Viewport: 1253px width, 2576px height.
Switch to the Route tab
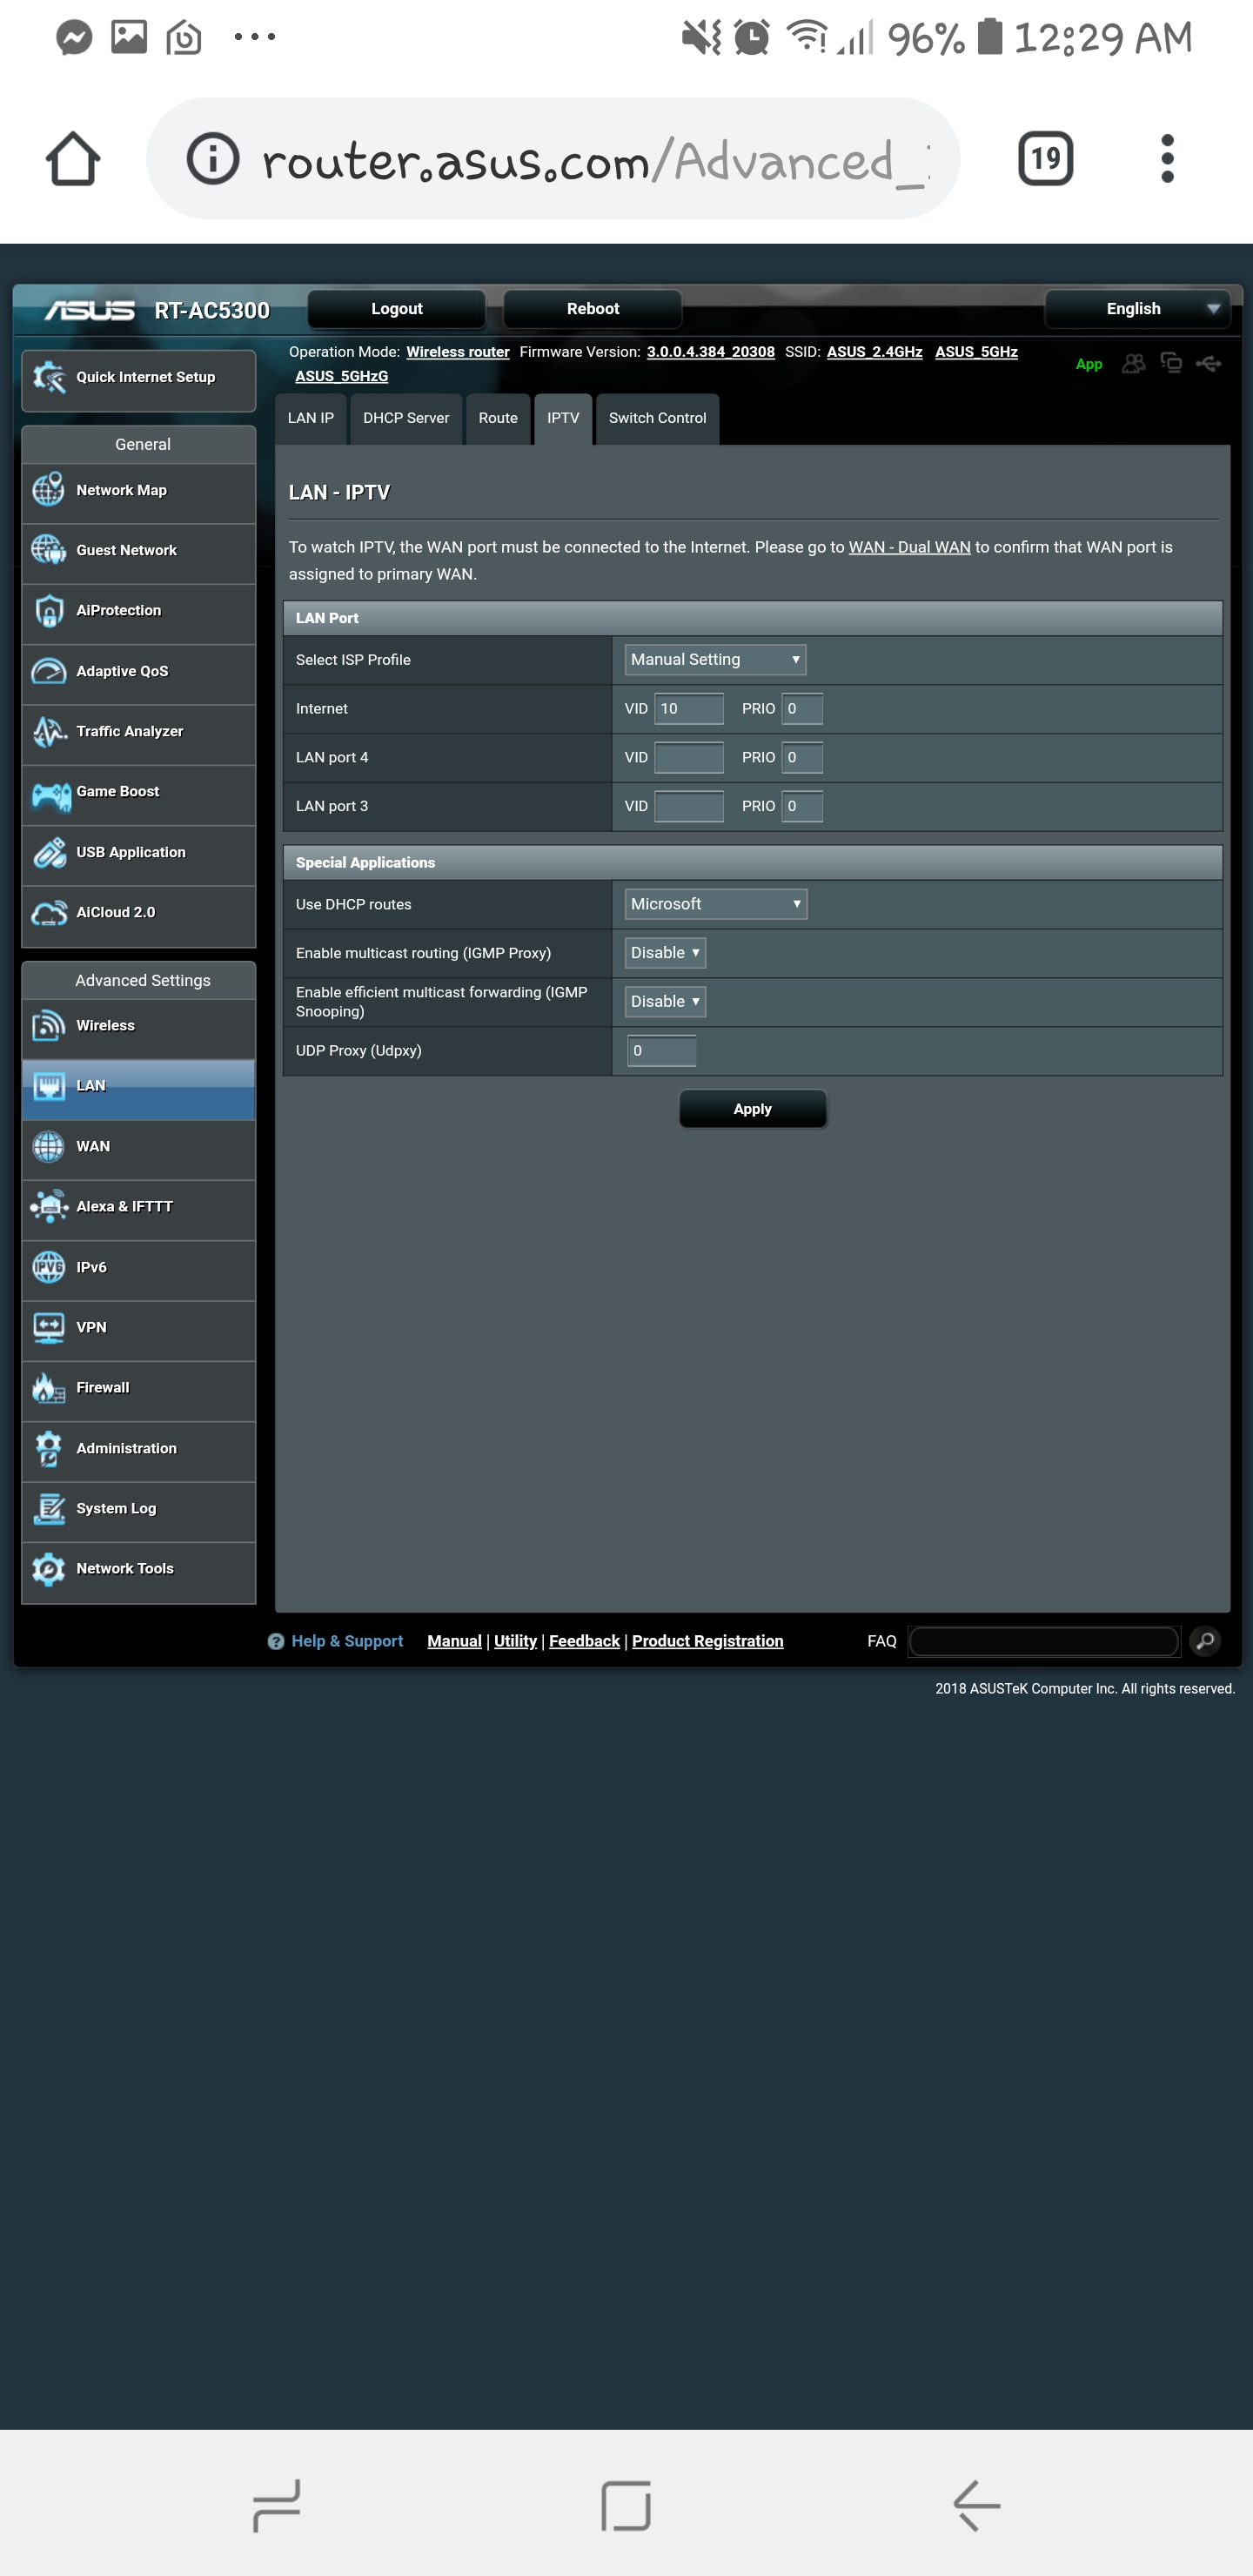(x=498, y=418)
